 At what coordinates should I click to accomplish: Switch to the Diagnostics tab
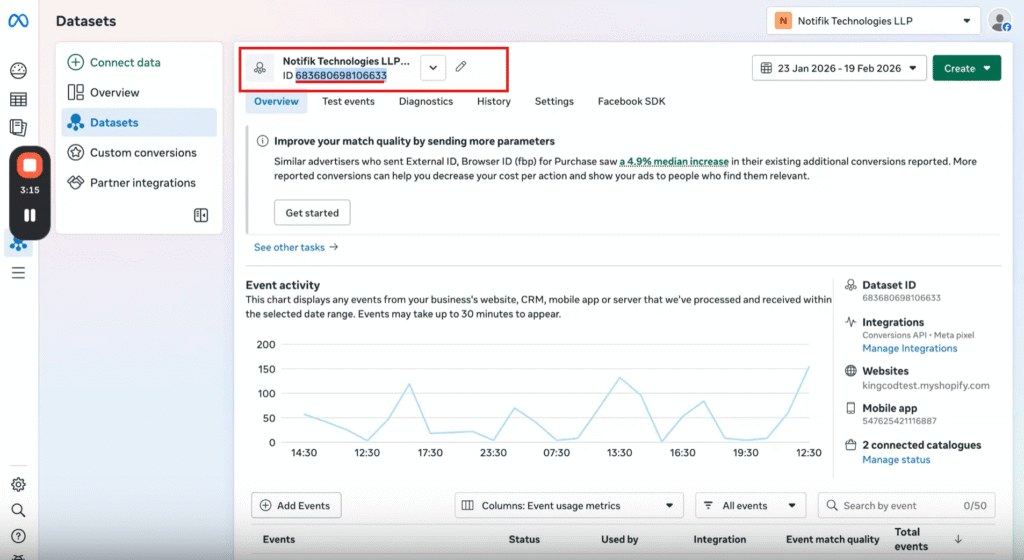pos(426,101)
